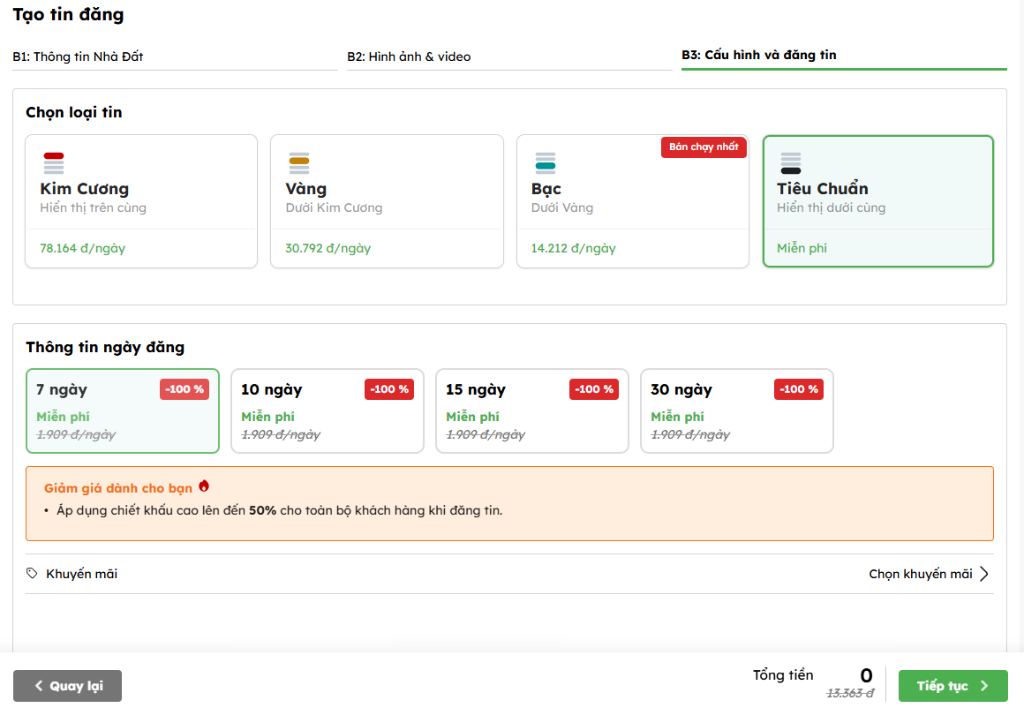This screenshot has width=1024, height=710.
Task: Click the Khuyến mãi tag icon
Action: point(33,574)
